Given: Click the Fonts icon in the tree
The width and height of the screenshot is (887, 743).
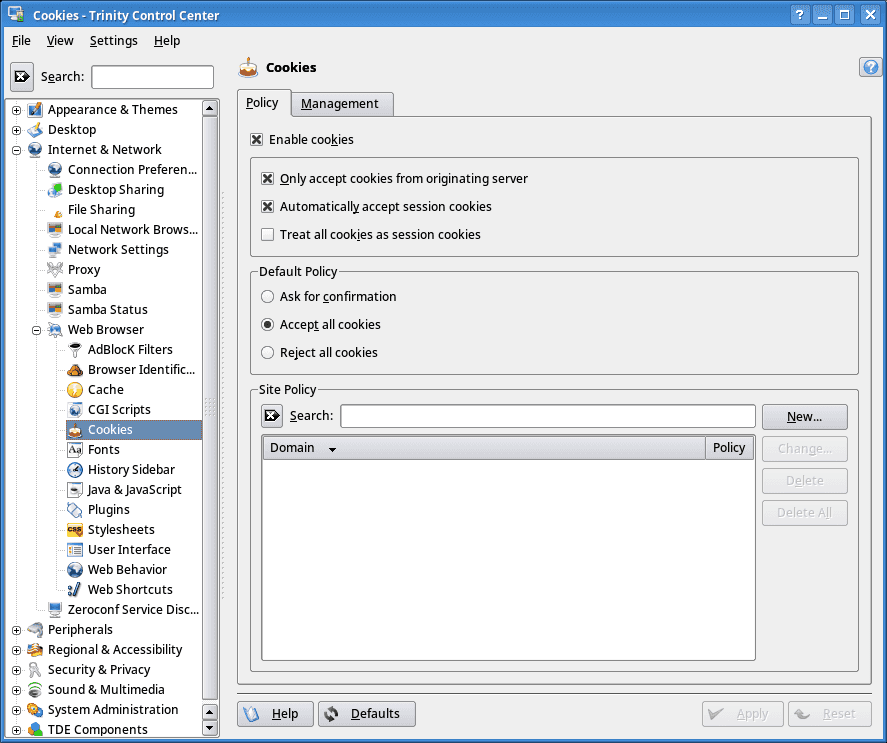Looking at the screenshot, I should (75, 449).
